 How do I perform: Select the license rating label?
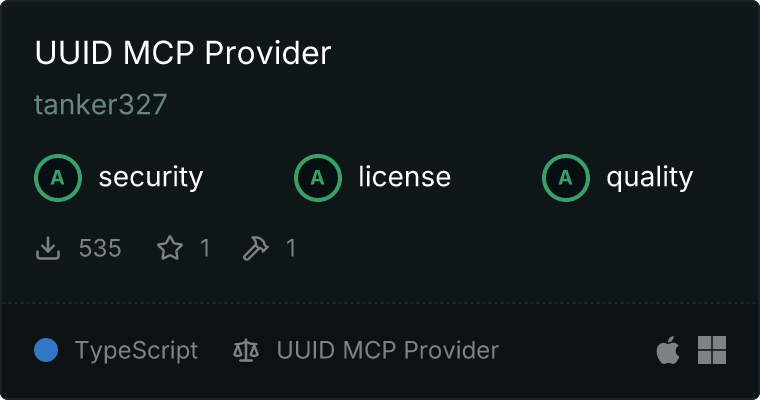pyautogui.click(x=405, y=176)
